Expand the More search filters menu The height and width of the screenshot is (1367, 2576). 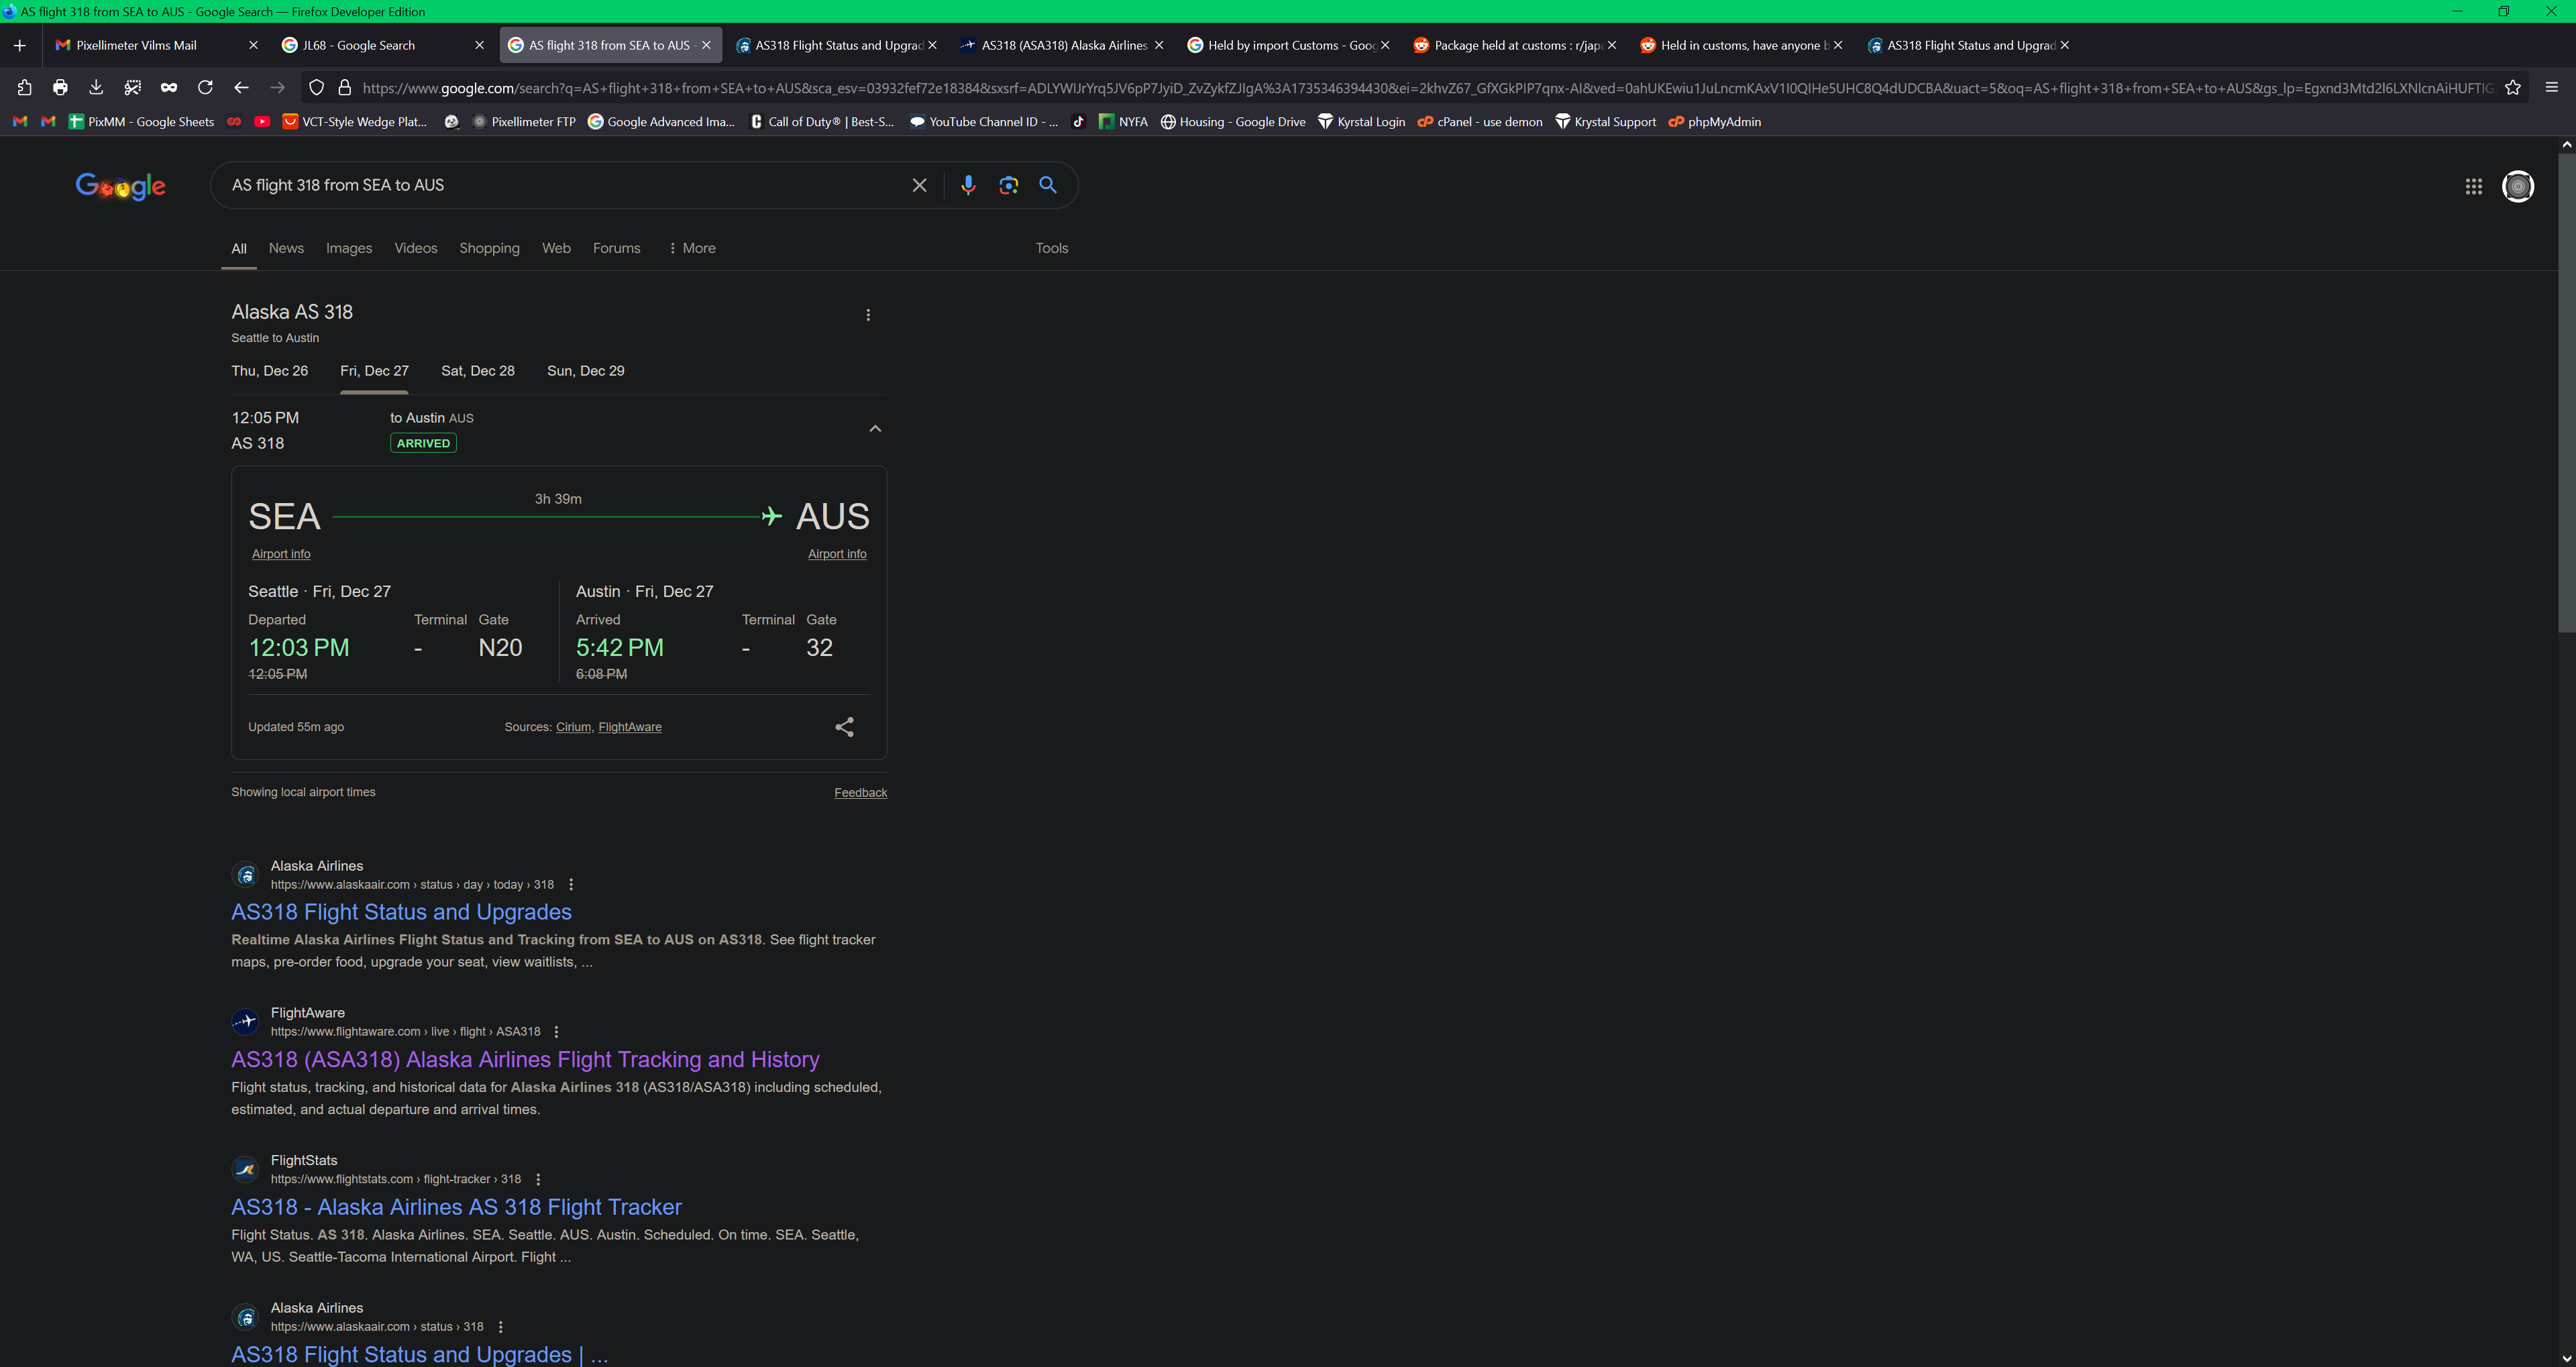692,248
